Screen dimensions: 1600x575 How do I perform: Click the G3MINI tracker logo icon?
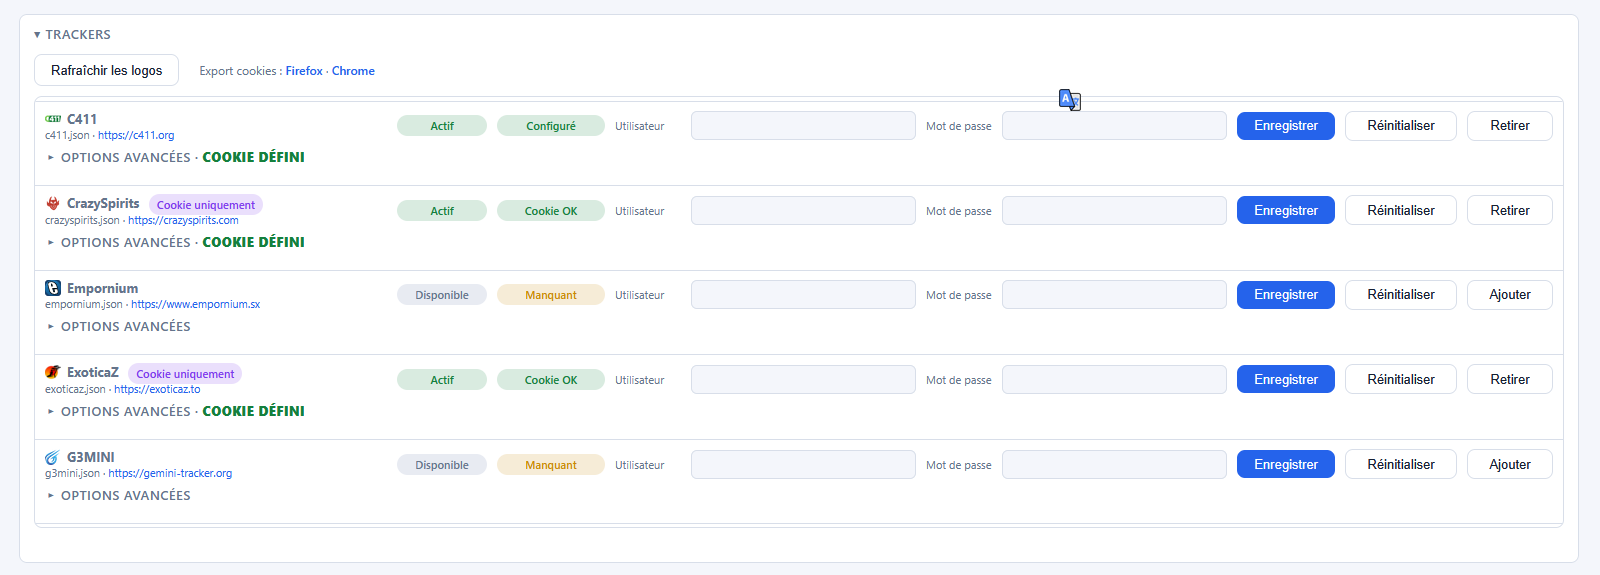(x=53, y=457)
